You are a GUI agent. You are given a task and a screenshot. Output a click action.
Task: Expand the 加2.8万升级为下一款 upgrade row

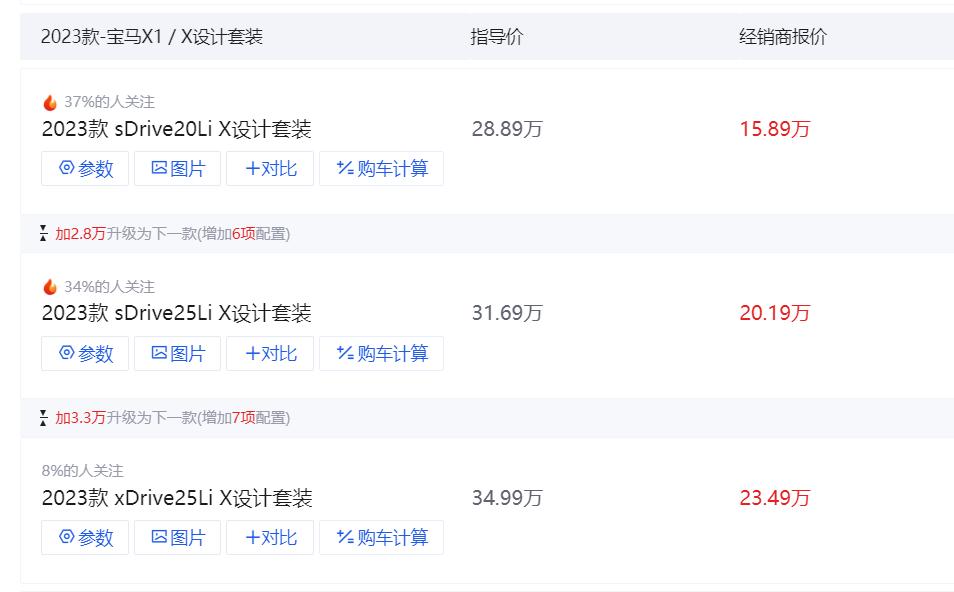point(171,234)
